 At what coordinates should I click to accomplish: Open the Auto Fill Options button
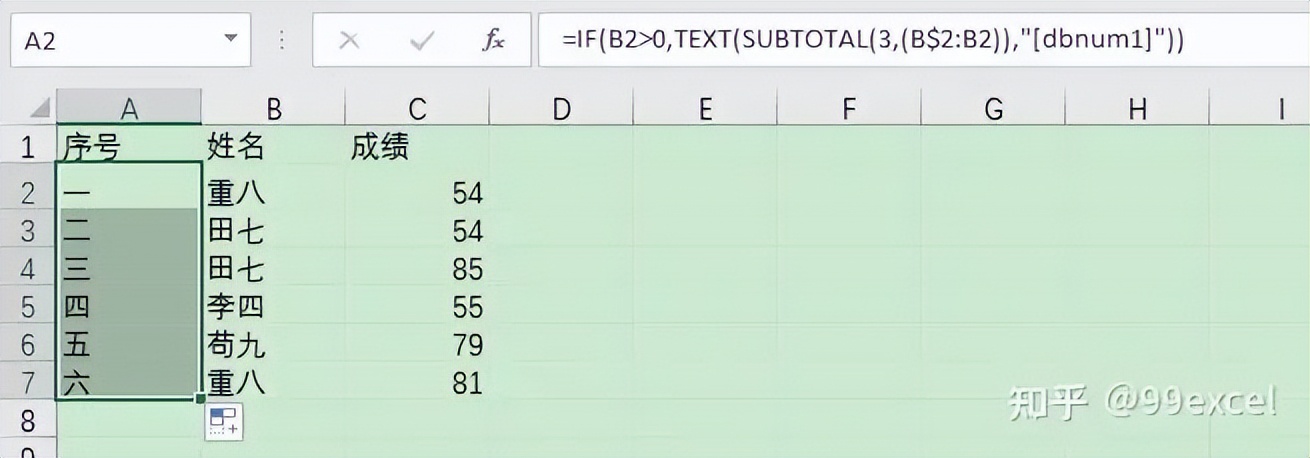224,421
